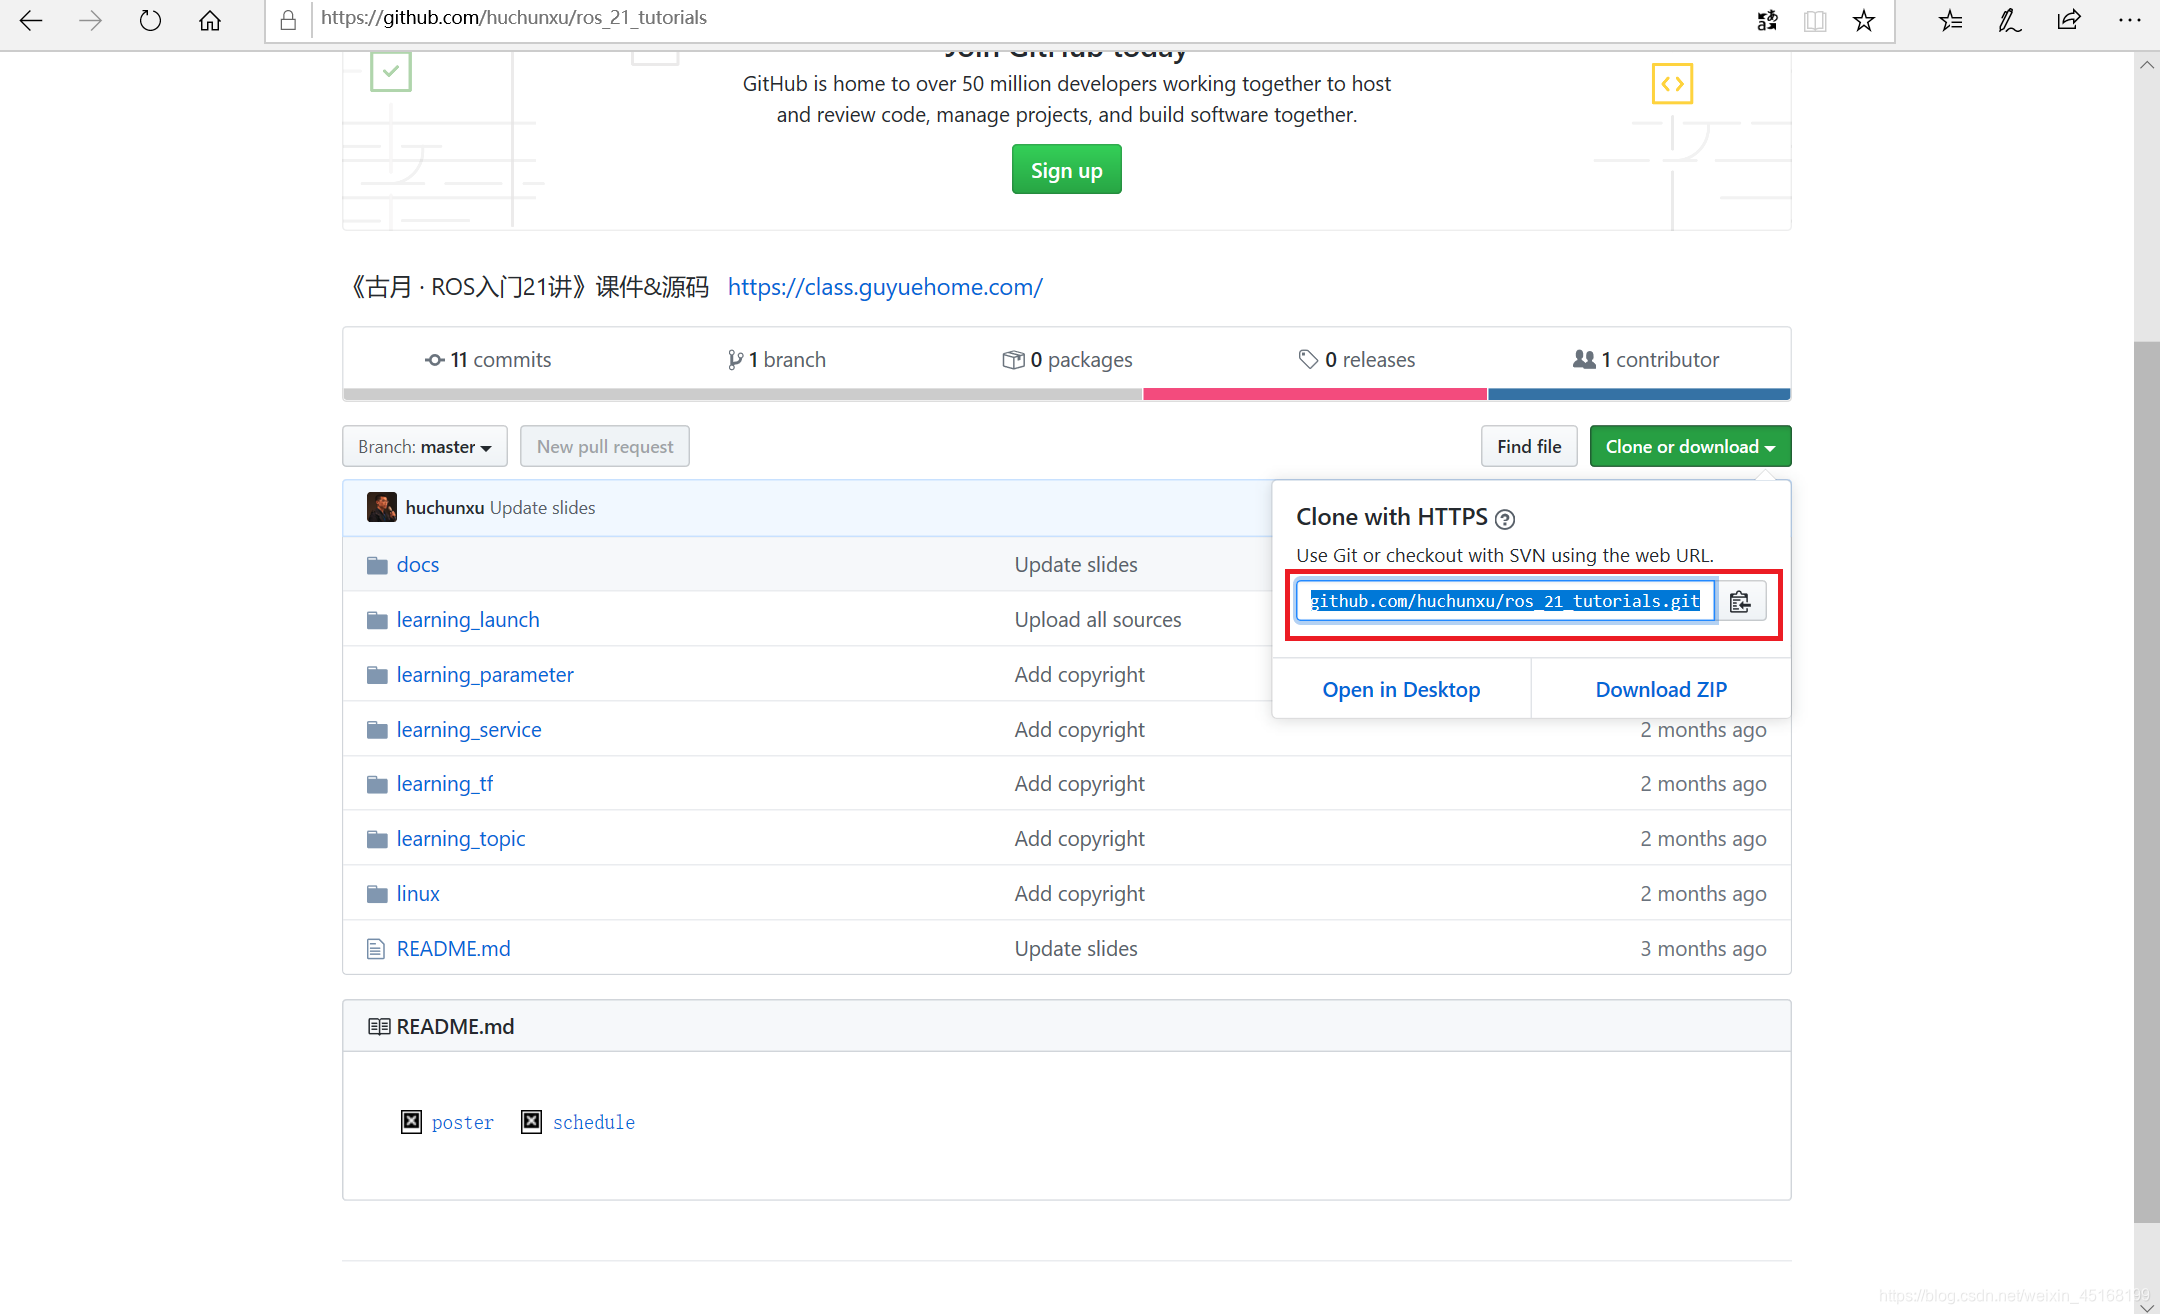Click the lock icon in address bar

tap(288, 20)
